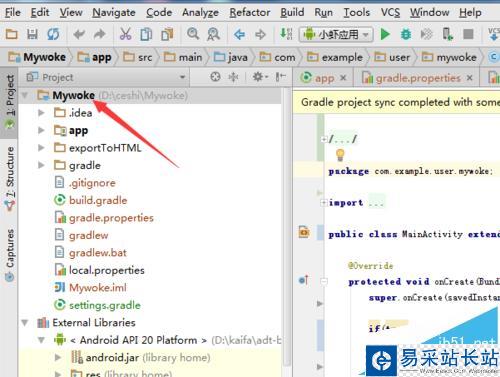500x377 pixels.
Task: Click the Project panel settings gear
Action: [259, 77]
